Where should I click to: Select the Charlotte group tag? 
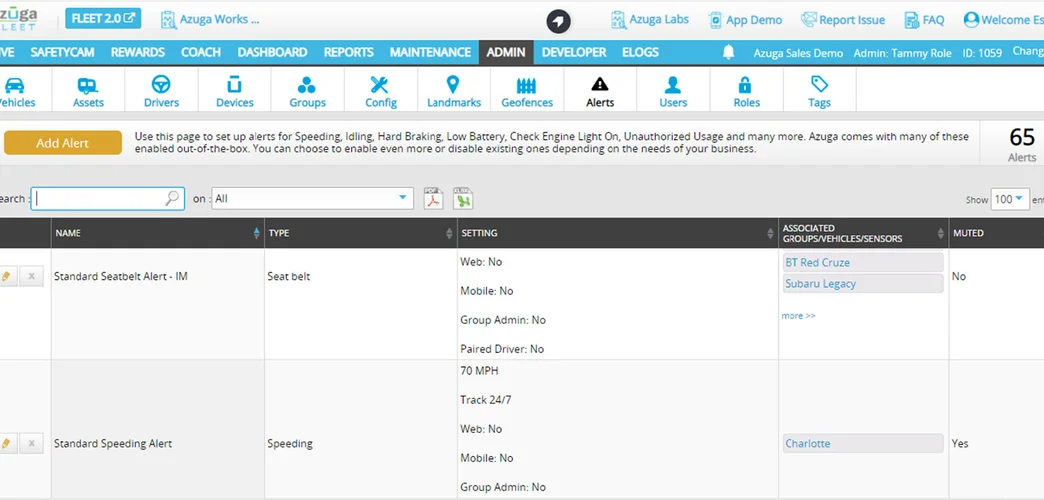808,443
